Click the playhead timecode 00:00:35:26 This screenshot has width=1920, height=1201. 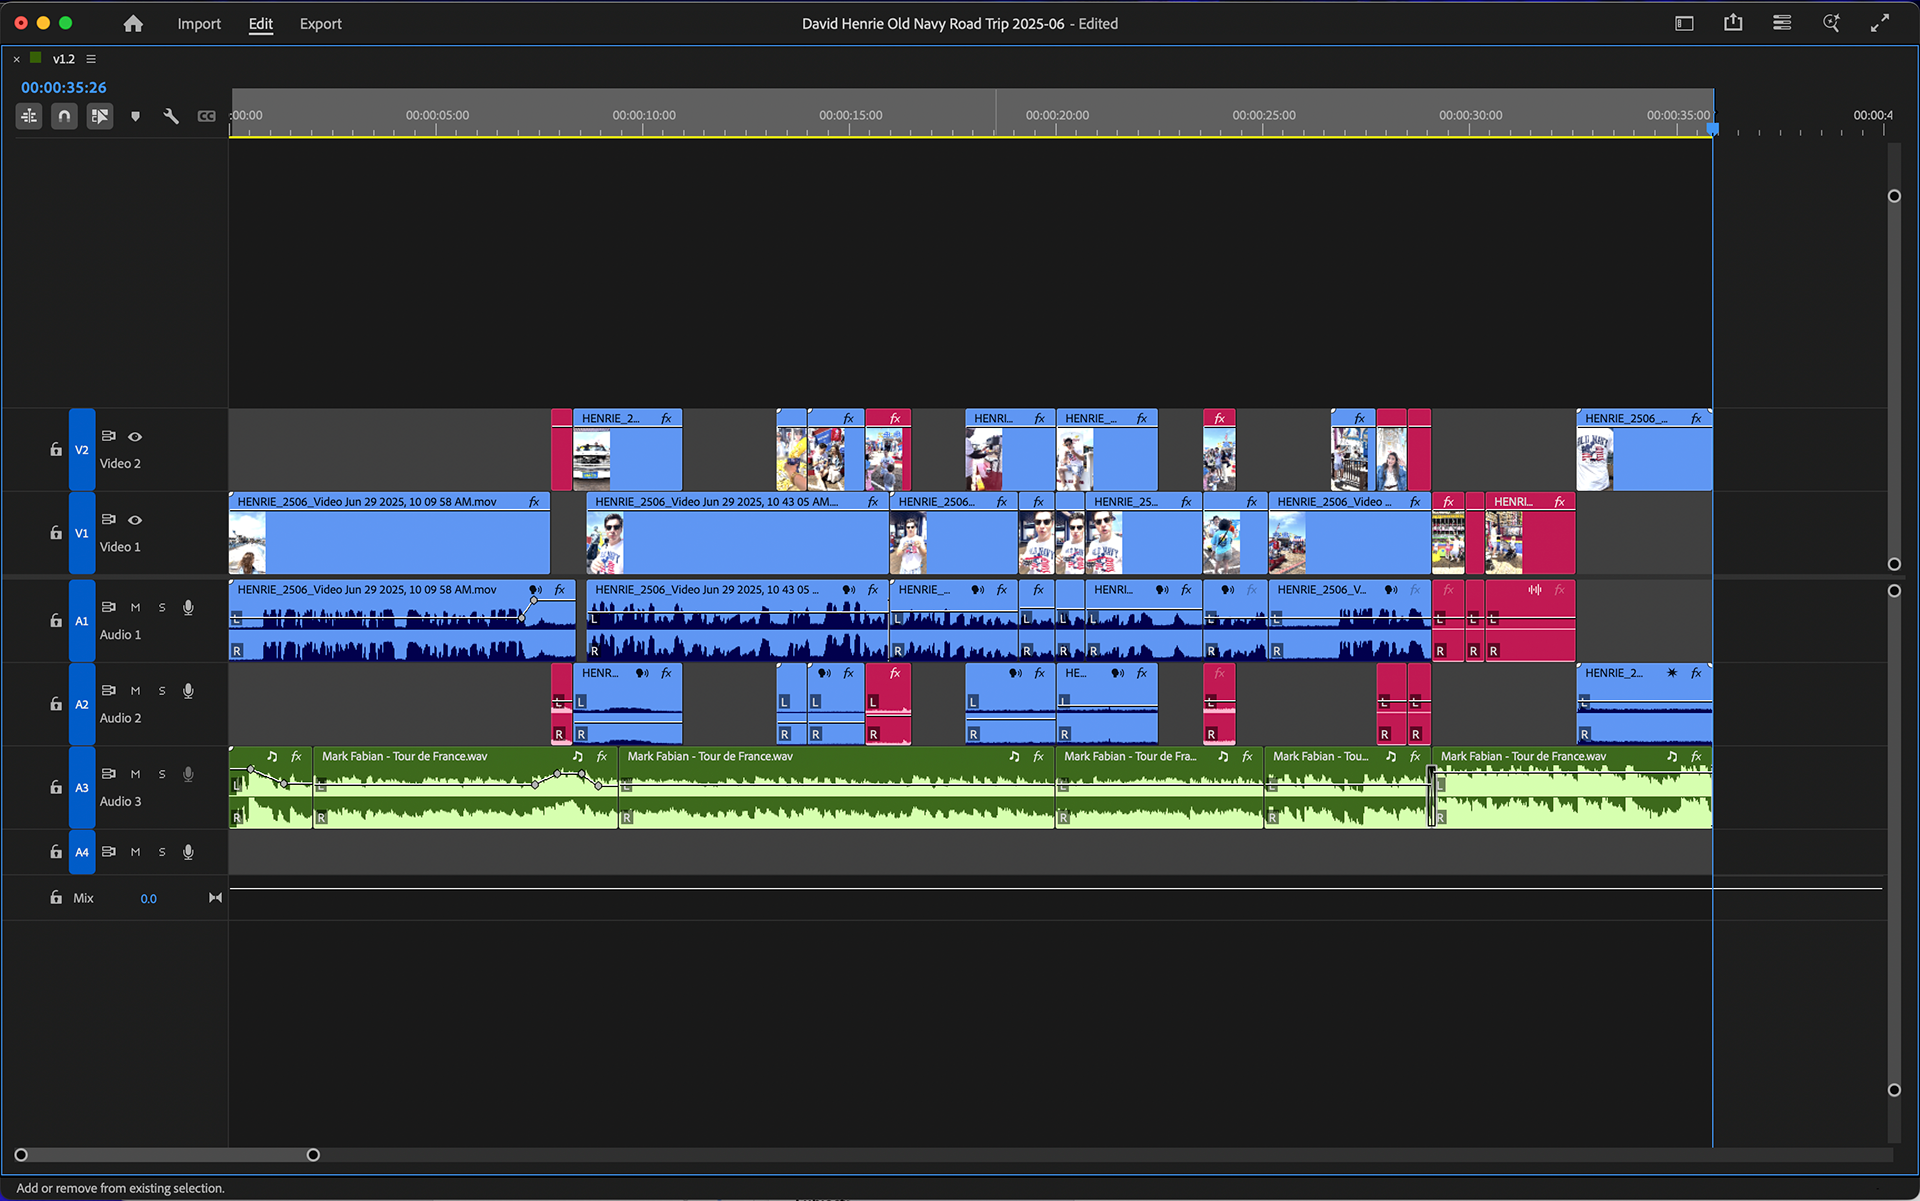[64, 88]
